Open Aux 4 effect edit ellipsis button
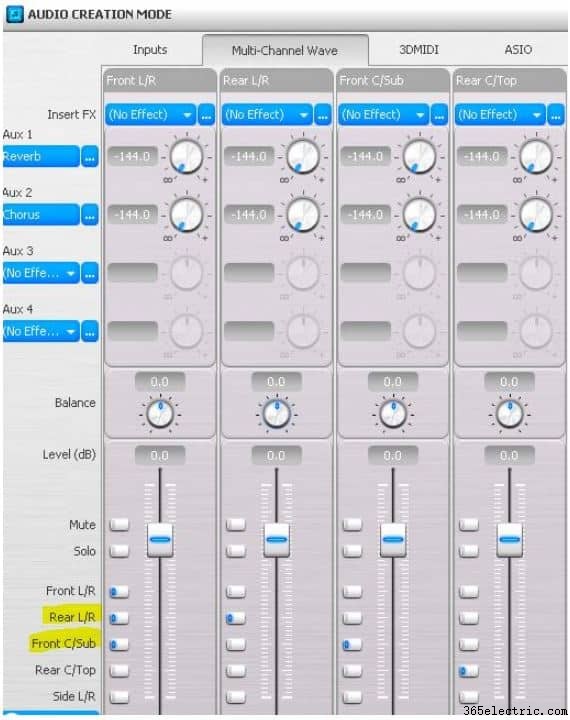Image resolution: width=570 pixels, height=720 pixels. [x=90, y=332]
